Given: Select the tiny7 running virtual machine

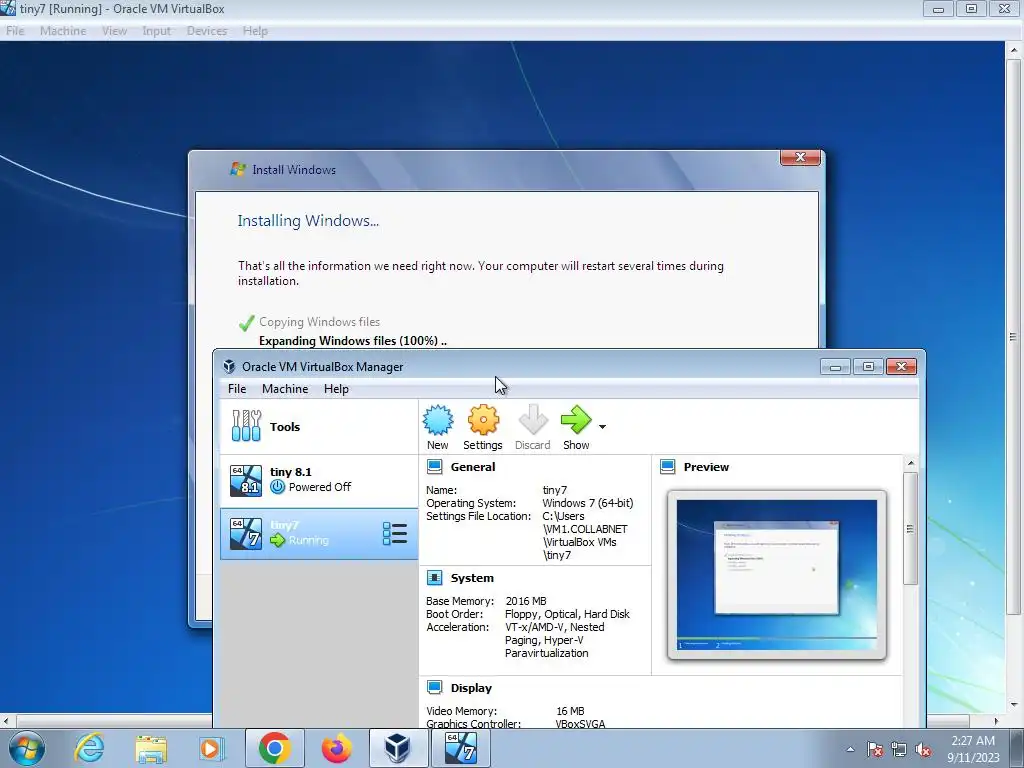Looking at the screenshot, I should coord(319,534).
